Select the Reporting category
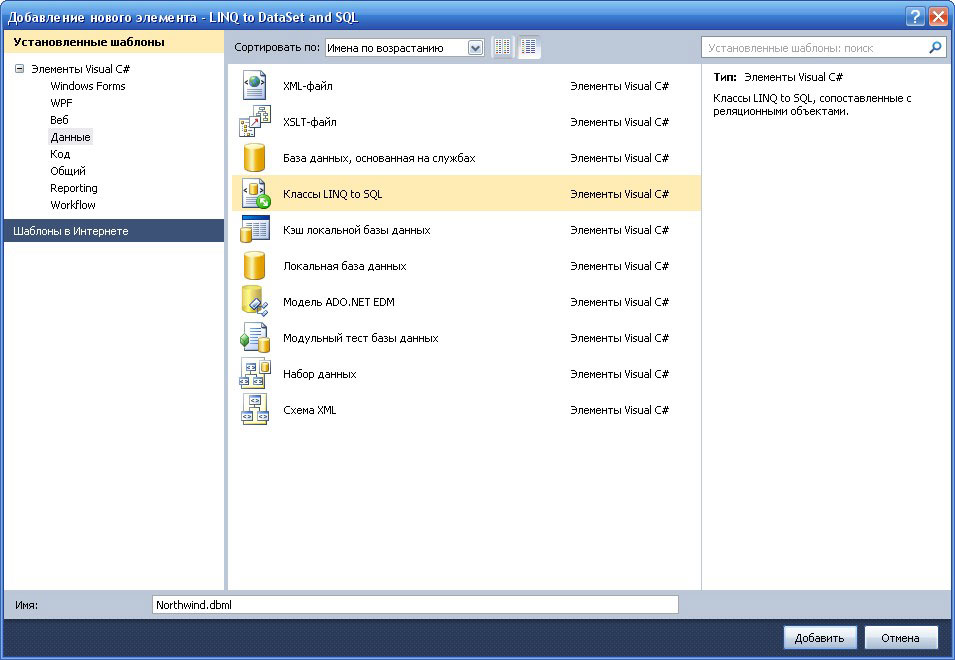Screen dimensions: 955x660 point(74,188)
